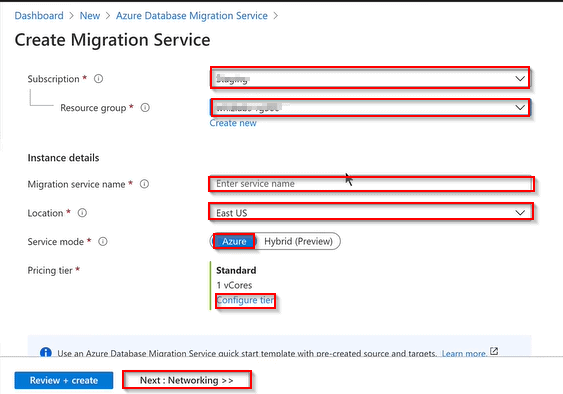Screen dimensions: 563x394
Task: Open the Location dropdown showing East US
Action: [x=371, y=212]
